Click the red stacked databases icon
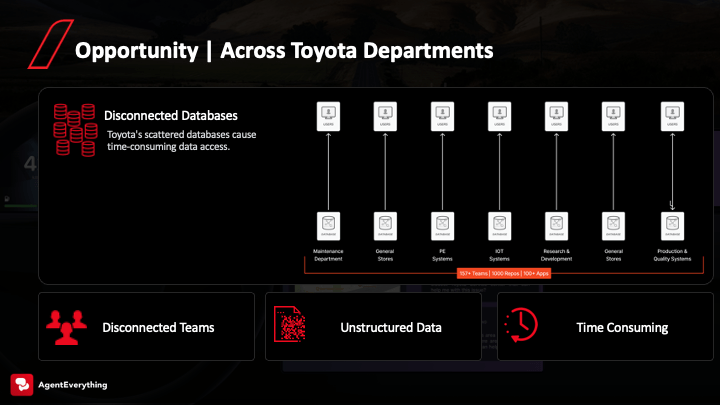720x405 pixels. 75,130
